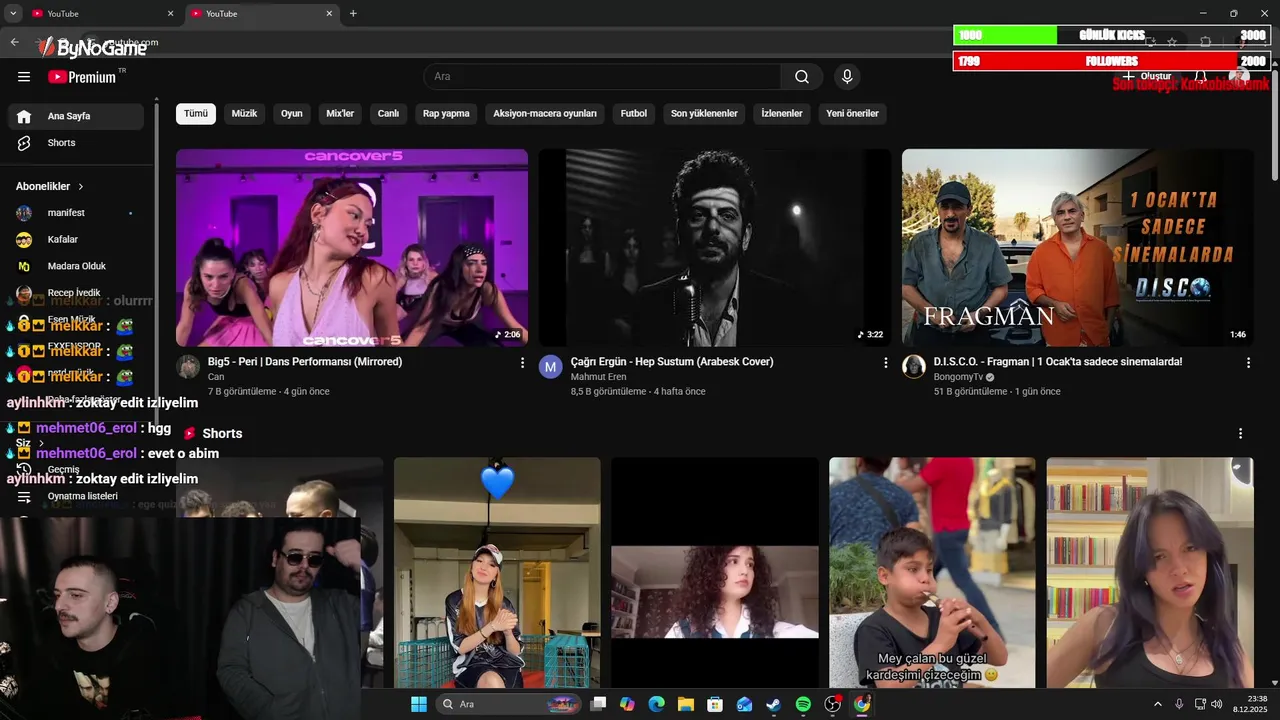Click the Chrome taskbar icon
The width and height of the screenshot is (1280, 720).
(x=862, y=704)
